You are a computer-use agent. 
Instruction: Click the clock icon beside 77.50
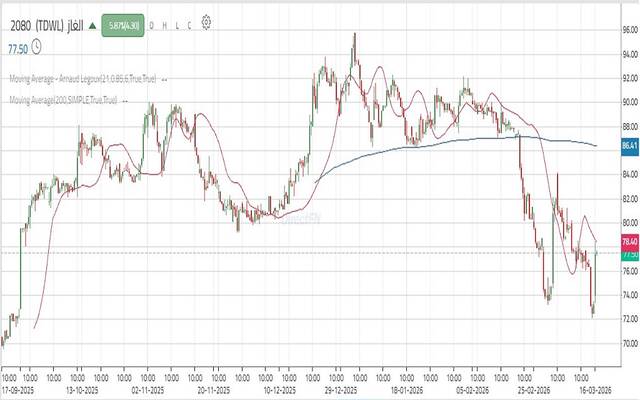point(37,46)
